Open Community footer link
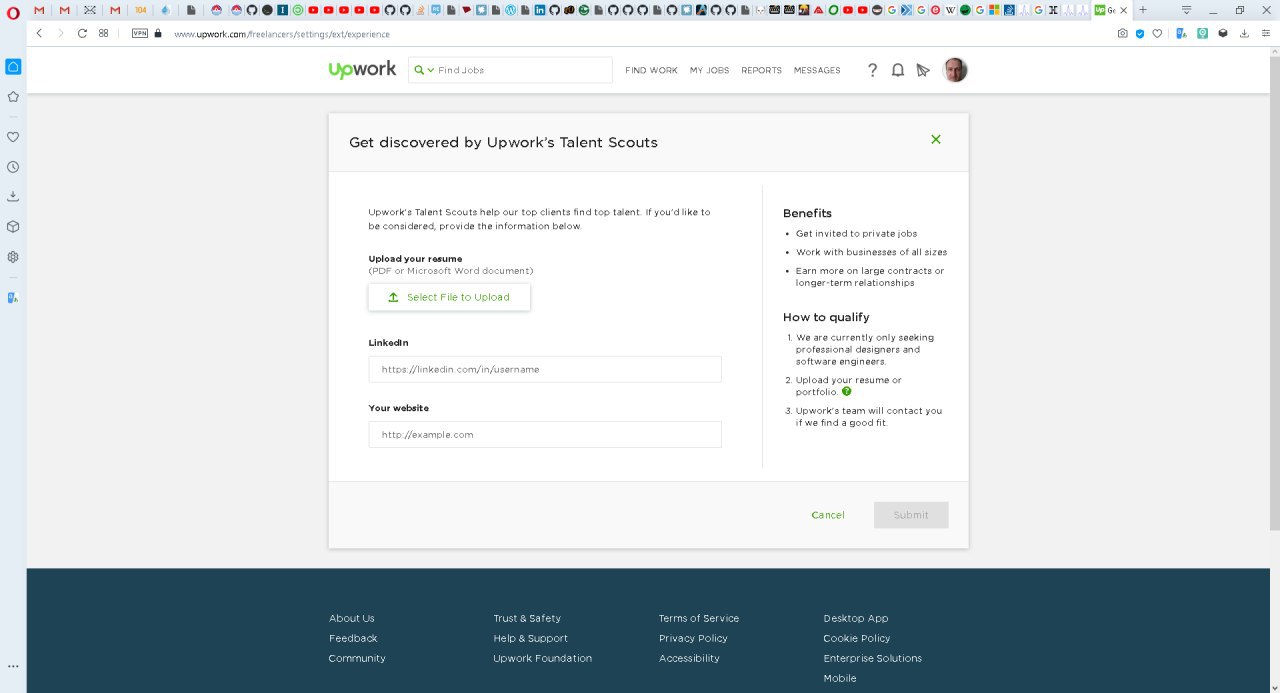Viewport: 1280px width, 693px height. click(x=357, y=658)
